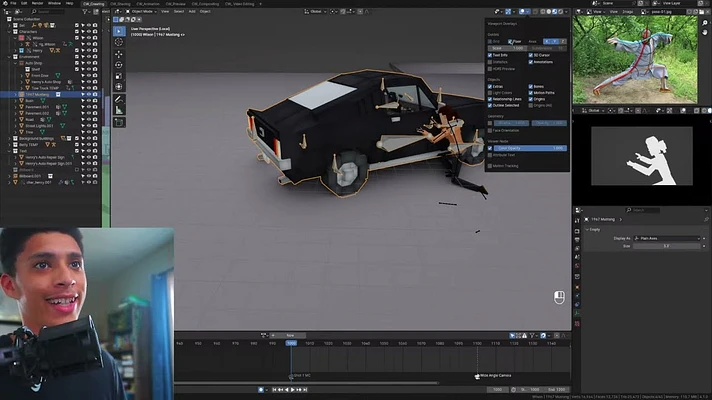
Task: Collapse the Characters collection
Action: 9,32
